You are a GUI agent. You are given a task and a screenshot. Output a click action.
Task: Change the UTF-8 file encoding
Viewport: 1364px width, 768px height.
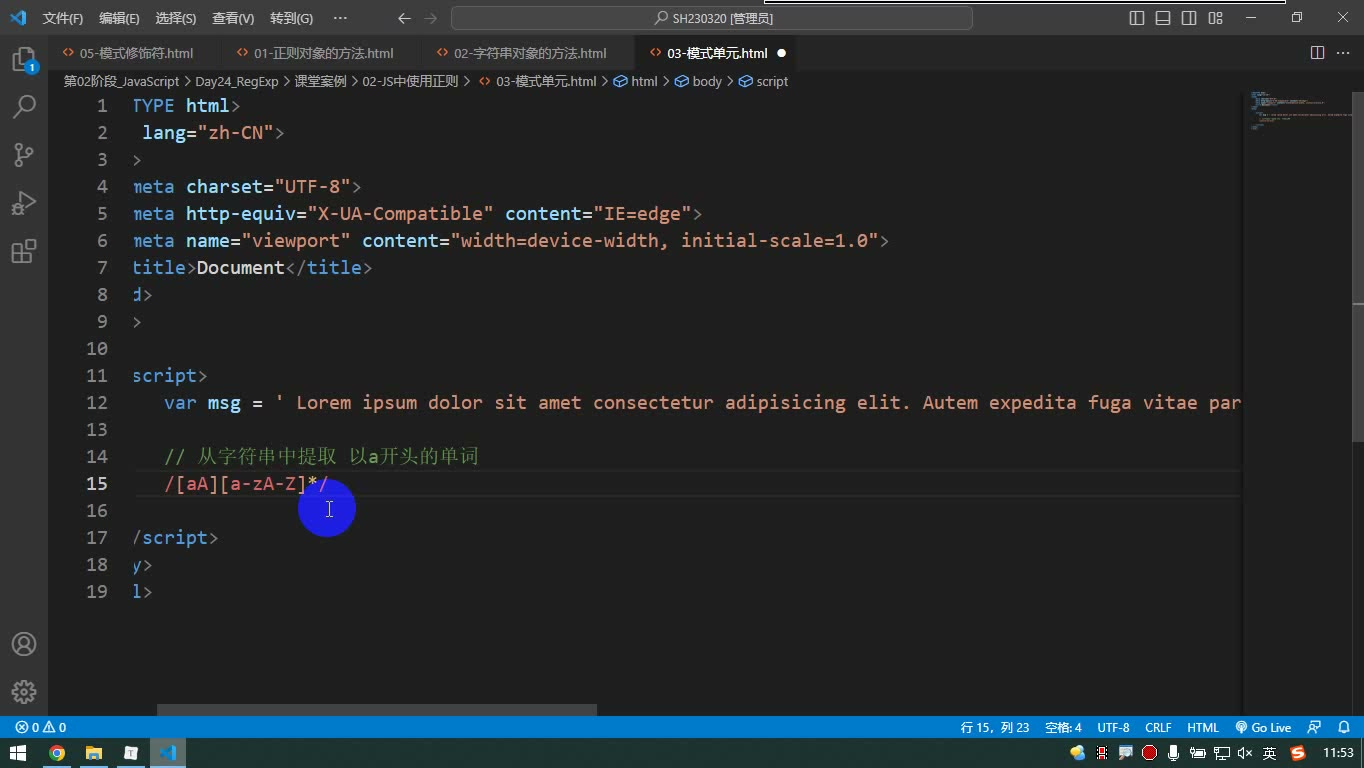(x=1113, y=727)
